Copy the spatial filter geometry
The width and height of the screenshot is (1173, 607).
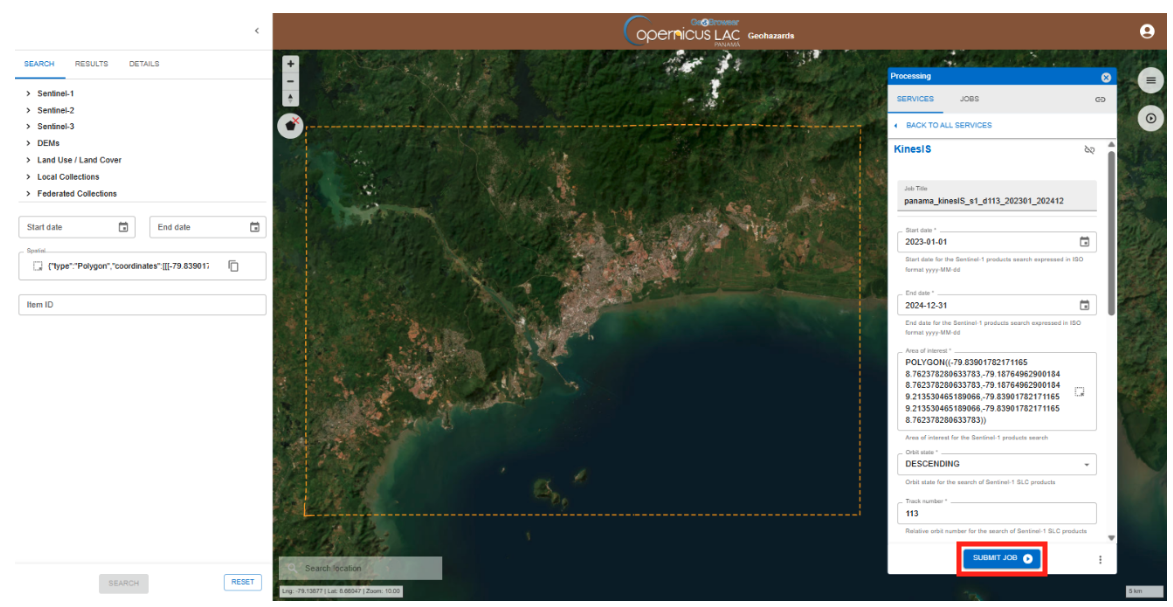233,266
